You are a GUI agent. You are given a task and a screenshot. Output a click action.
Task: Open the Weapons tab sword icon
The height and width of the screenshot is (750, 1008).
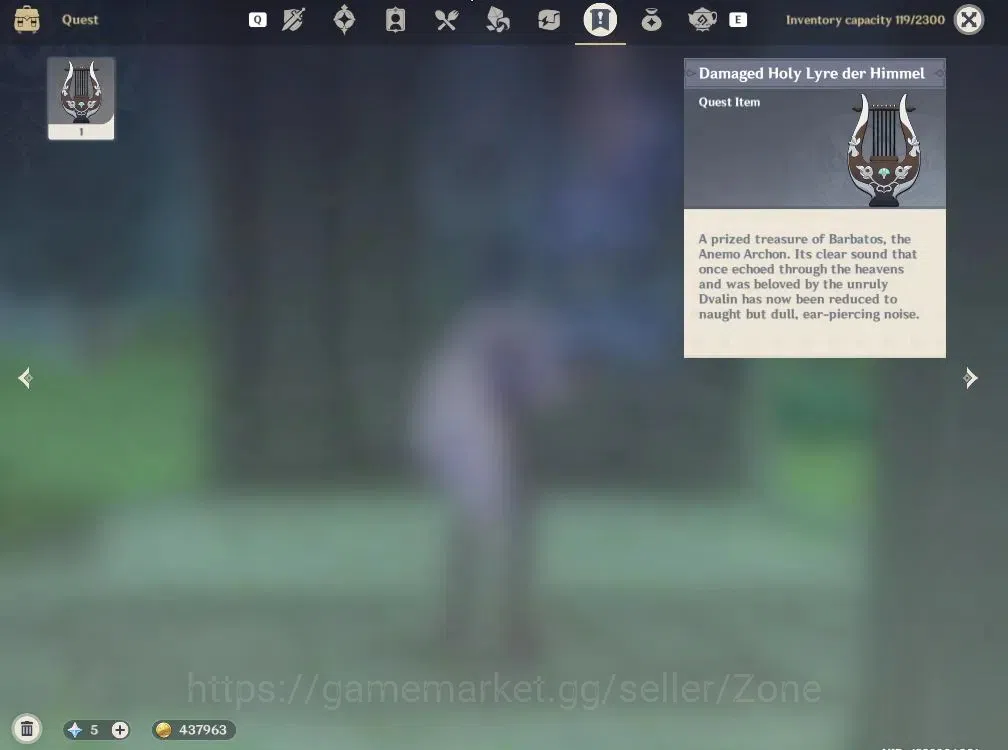pyautogui.click(x=293, y=20)
